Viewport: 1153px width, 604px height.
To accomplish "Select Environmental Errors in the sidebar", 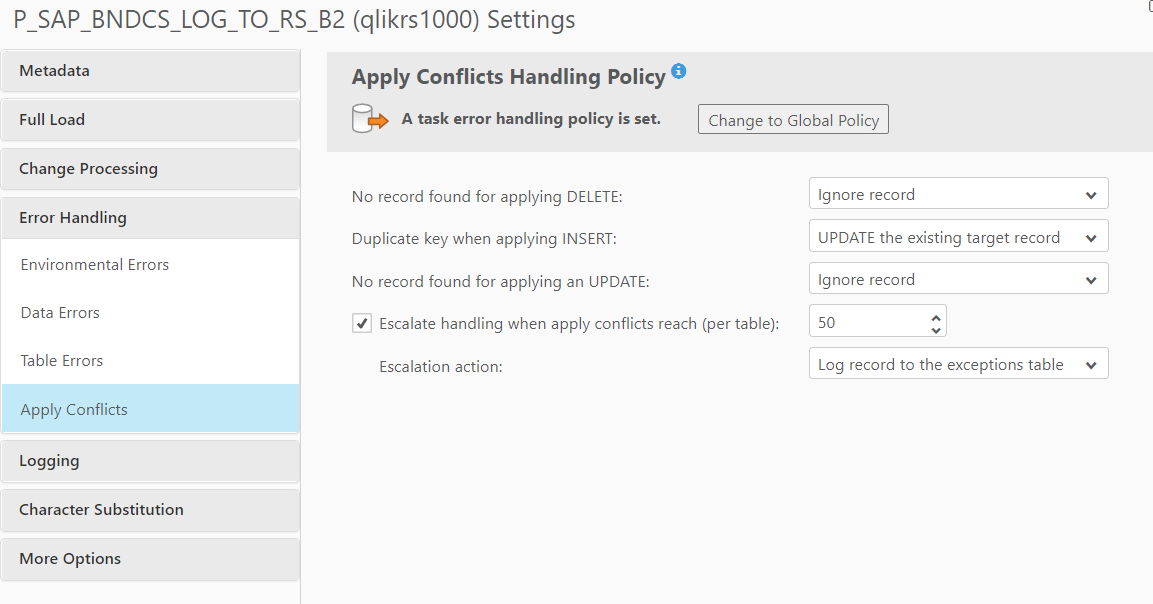I will coord(95,265).
